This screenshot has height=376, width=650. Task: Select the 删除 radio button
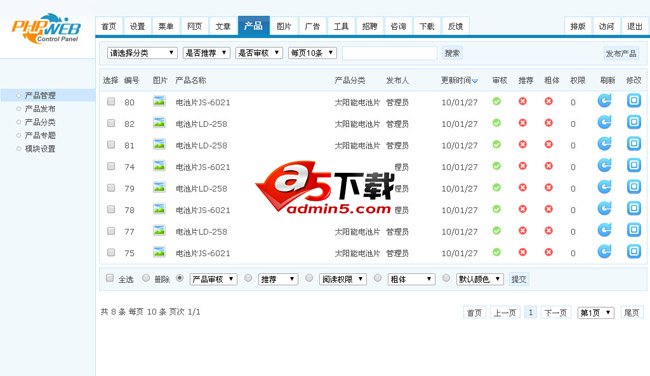coord(146,278)
